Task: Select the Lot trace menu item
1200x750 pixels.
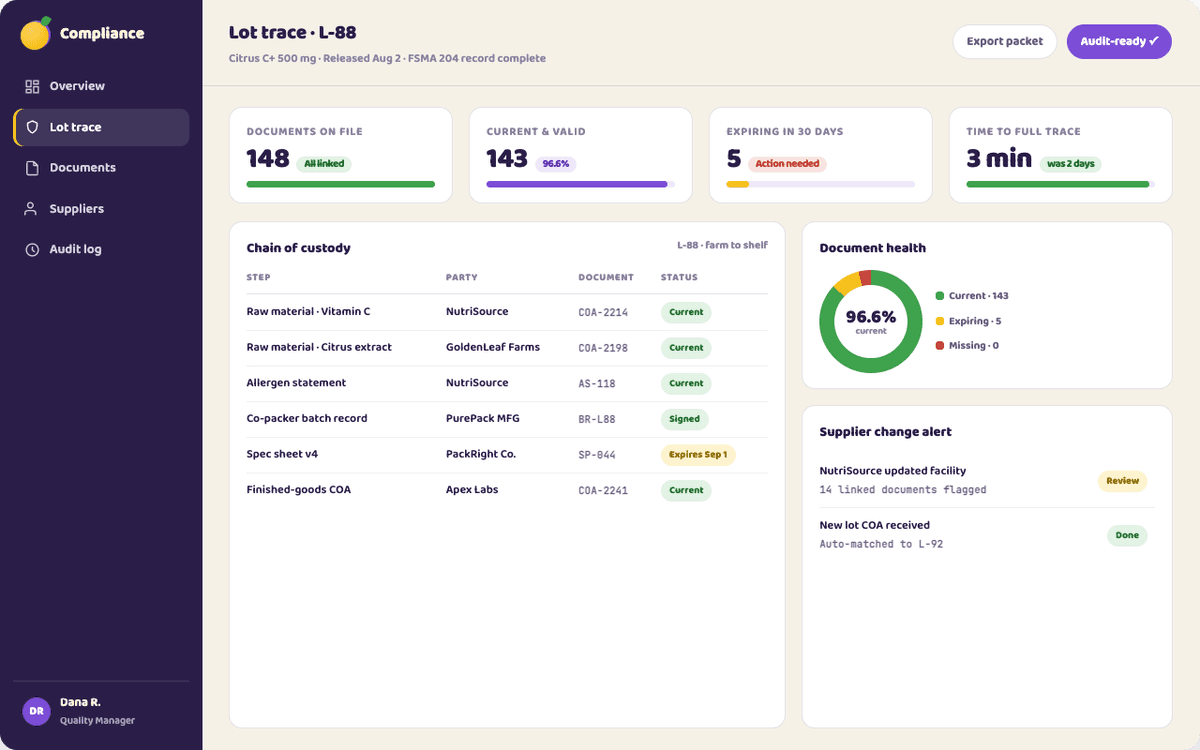Action: (101, 127)
